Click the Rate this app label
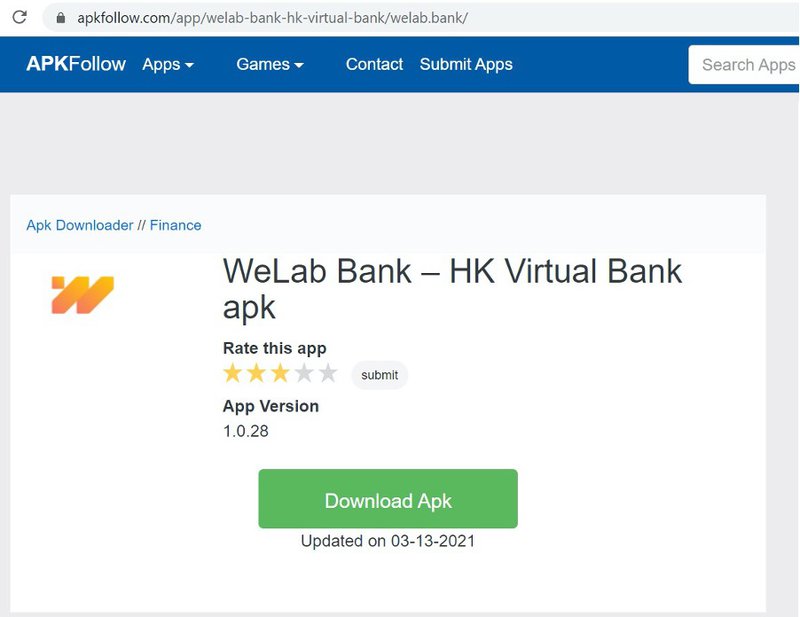Image resolution: width=800 pixels, height=617 pixels. point(274,348)
